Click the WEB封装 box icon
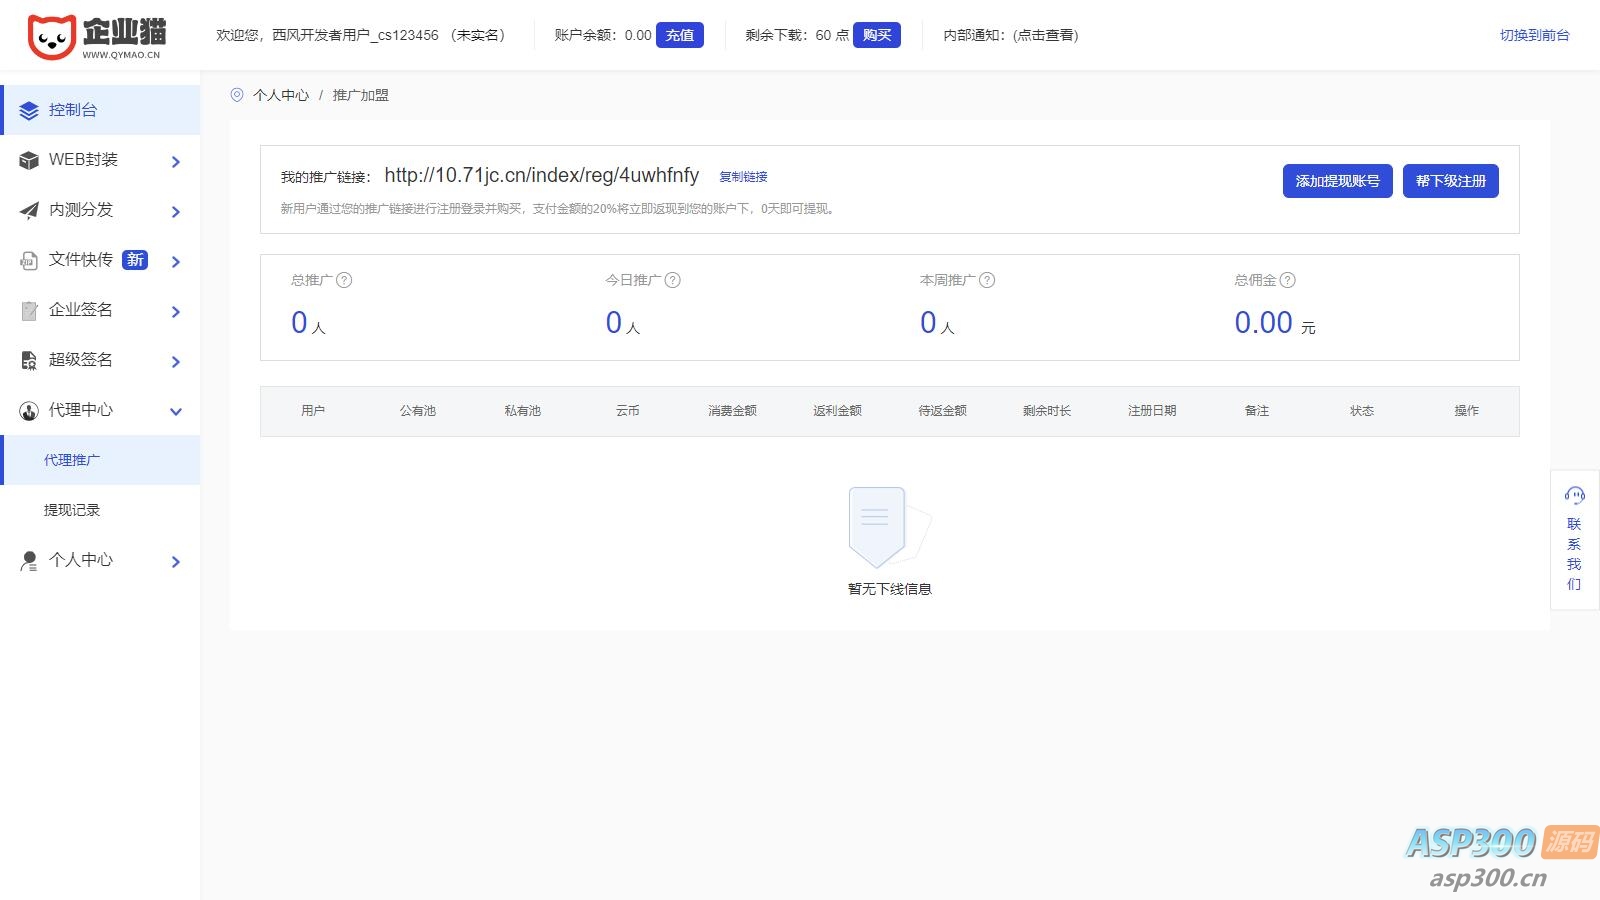Viewport: 1600px width, 900px height. 29,160
